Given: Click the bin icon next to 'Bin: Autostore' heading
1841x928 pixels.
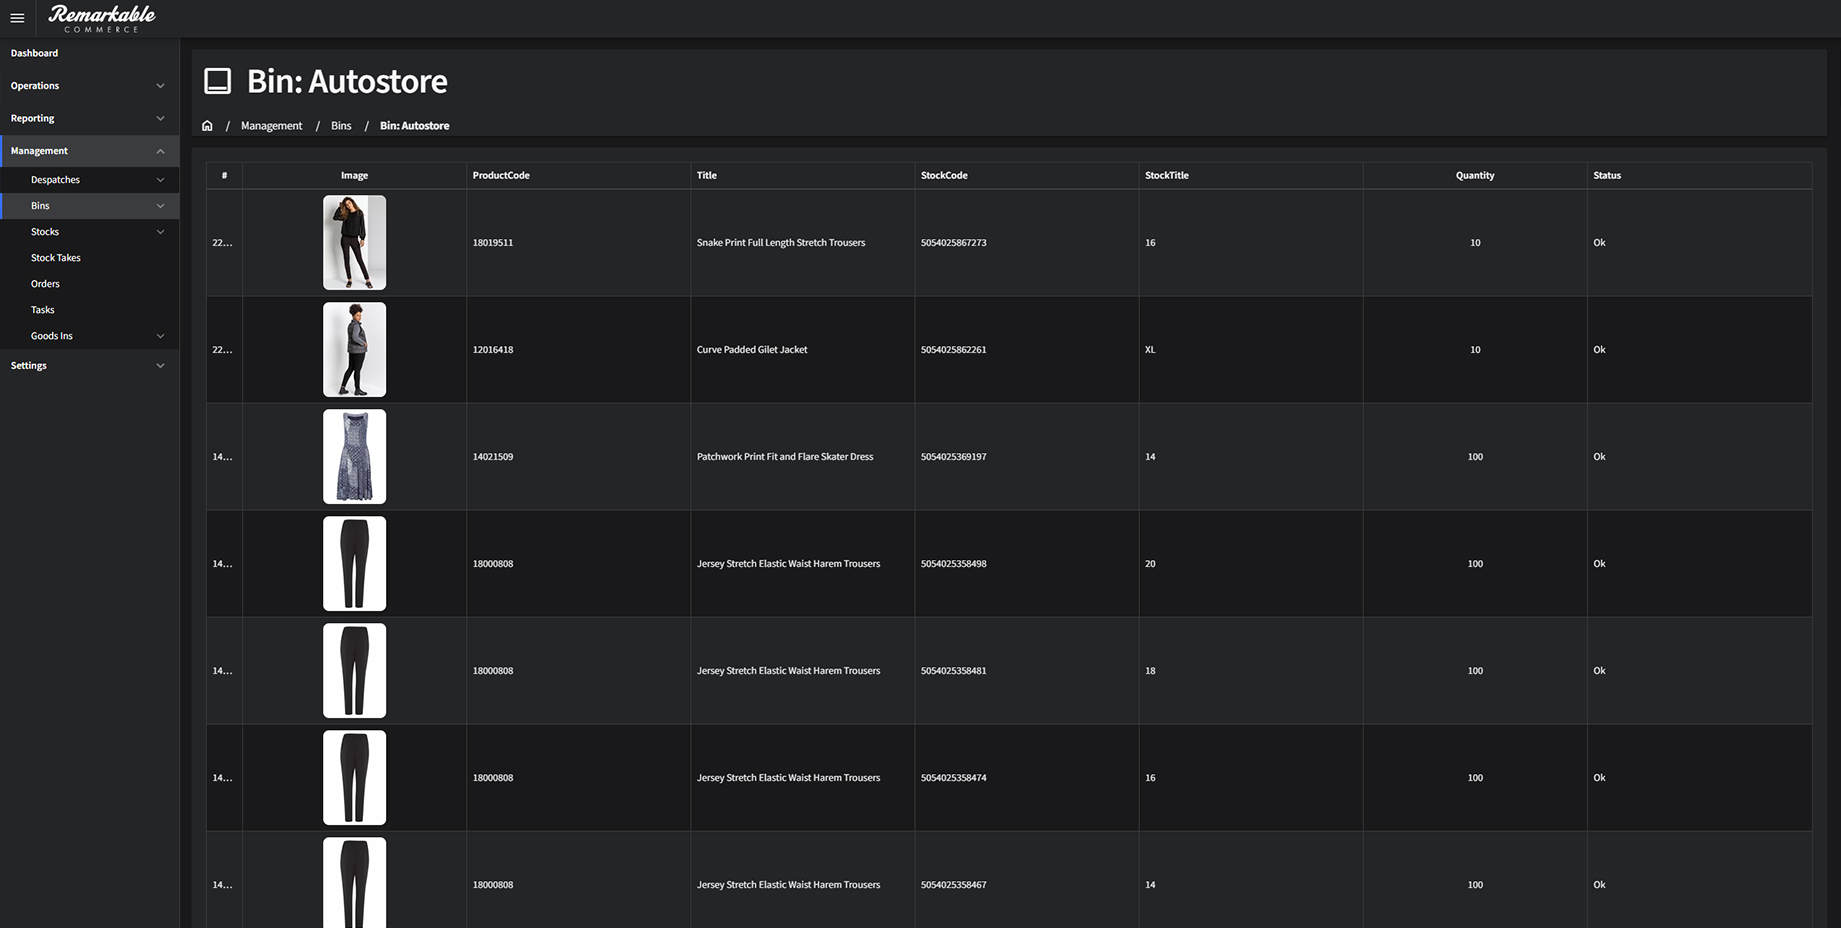Looking at the screenshot, I should coord(218,80).
